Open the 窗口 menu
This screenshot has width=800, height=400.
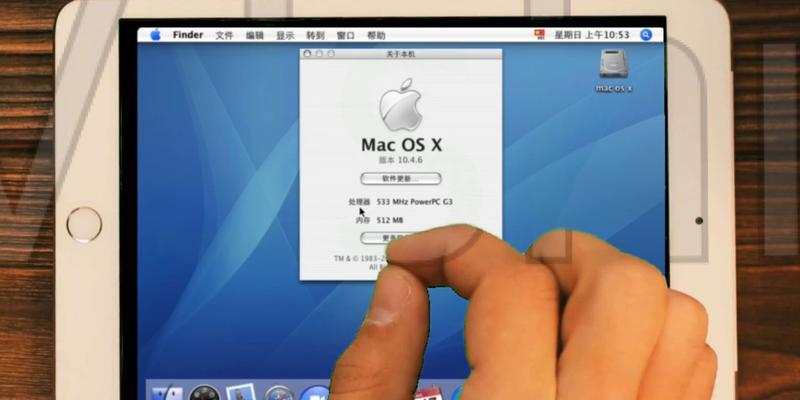pos(345,35)
